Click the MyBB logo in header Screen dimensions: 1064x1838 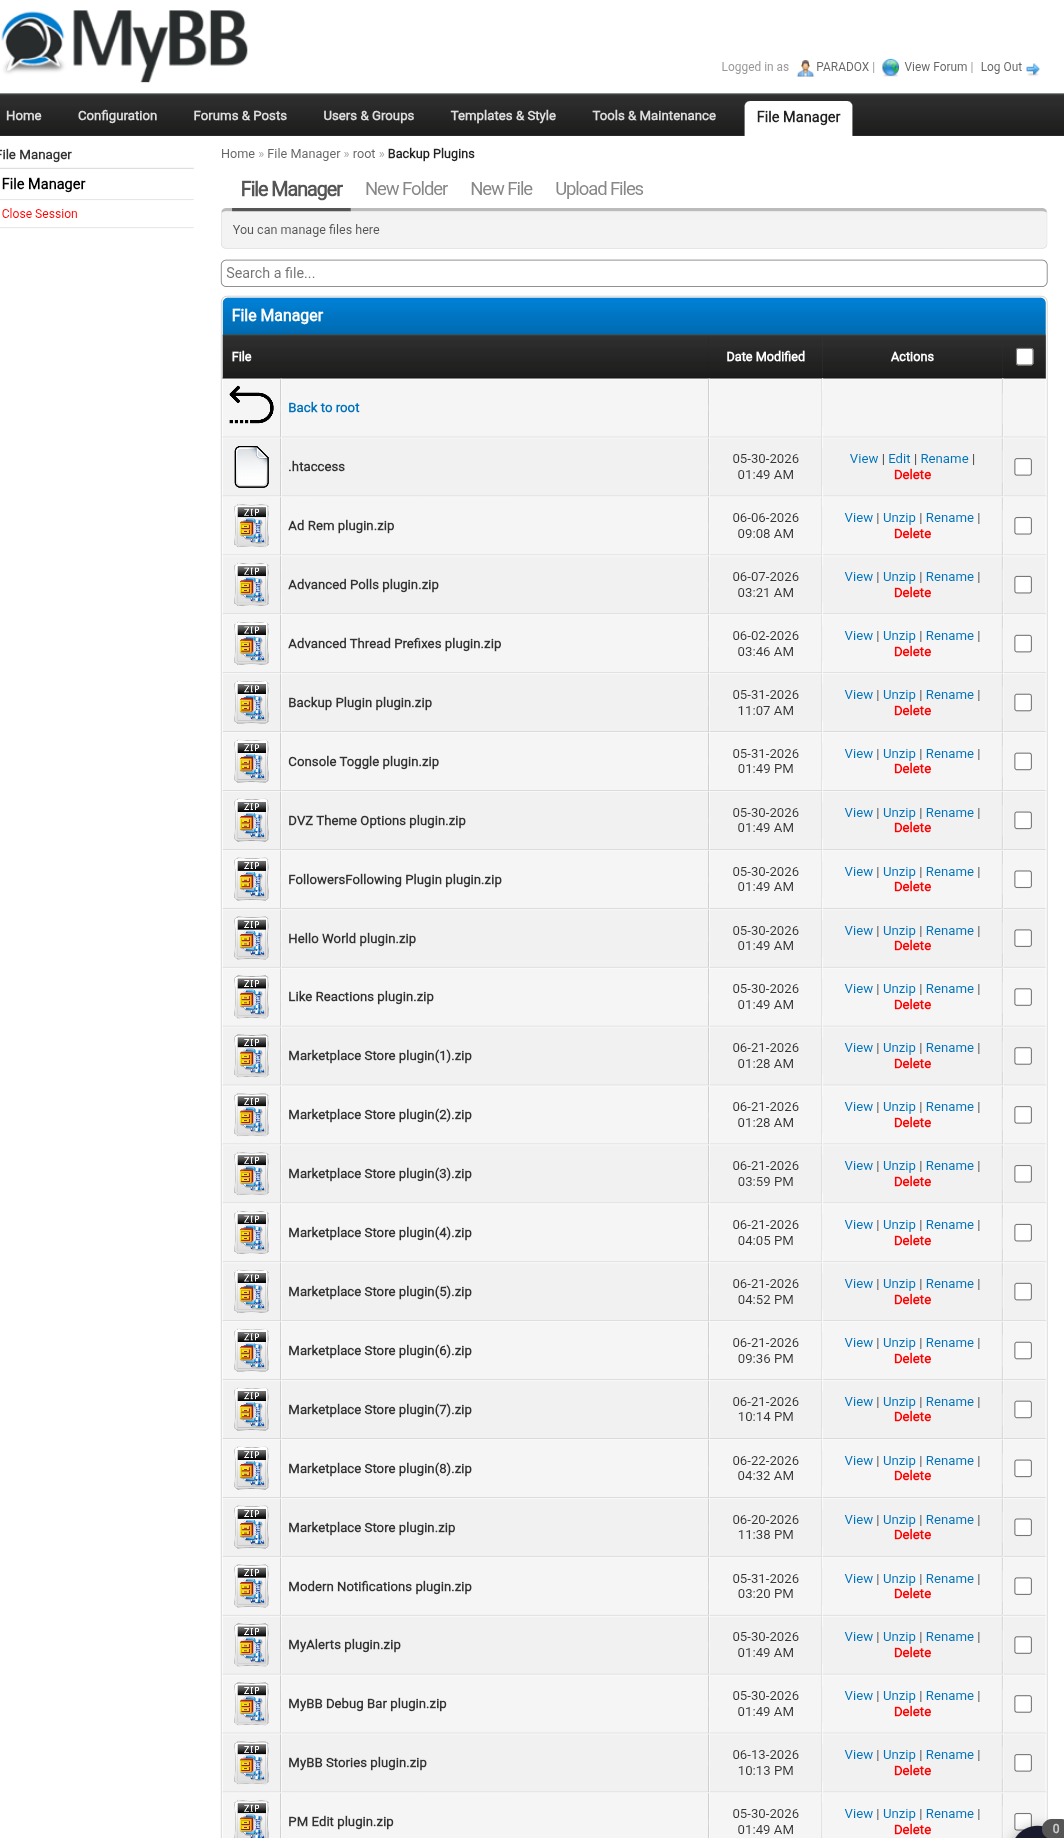(125, 43)
